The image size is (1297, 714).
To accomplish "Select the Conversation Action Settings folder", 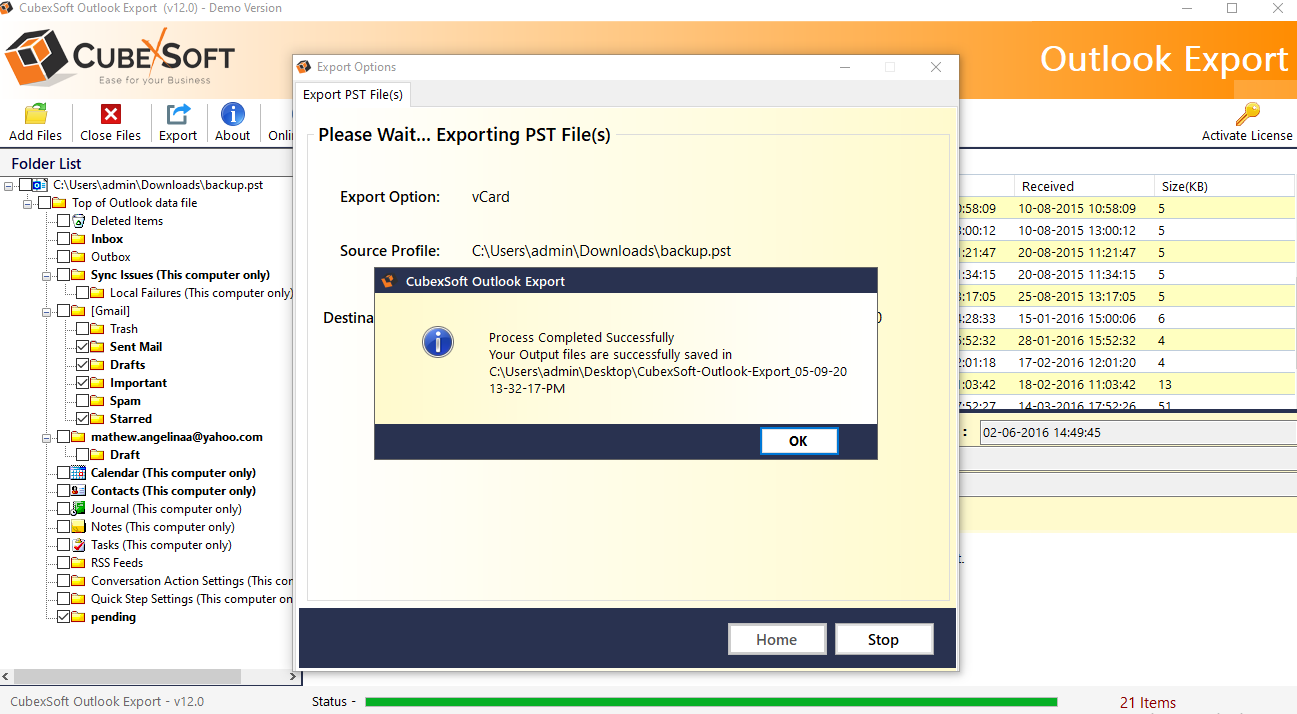I will [x=192, y=581].
